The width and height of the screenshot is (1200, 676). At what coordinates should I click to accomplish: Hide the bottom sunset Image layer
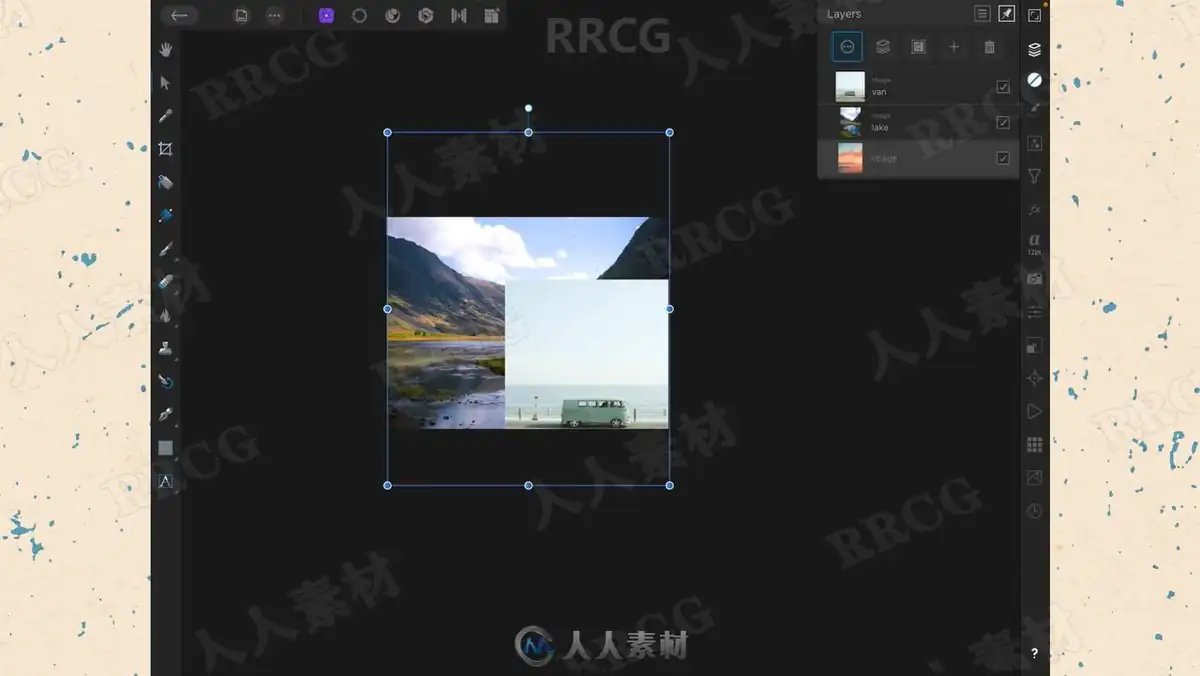click(x=1003, y=158)
